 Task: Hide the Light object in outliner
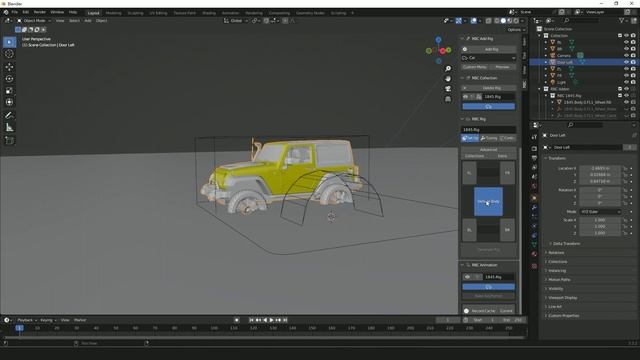tap(626, 82)
